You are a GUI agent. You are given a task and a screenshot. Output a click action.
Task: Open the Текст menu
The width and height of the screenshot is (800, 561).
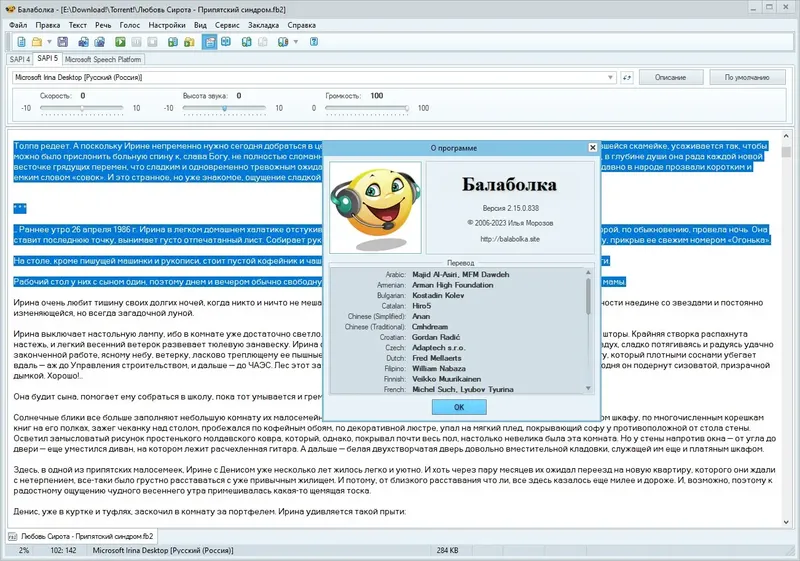tap(78, 25)
